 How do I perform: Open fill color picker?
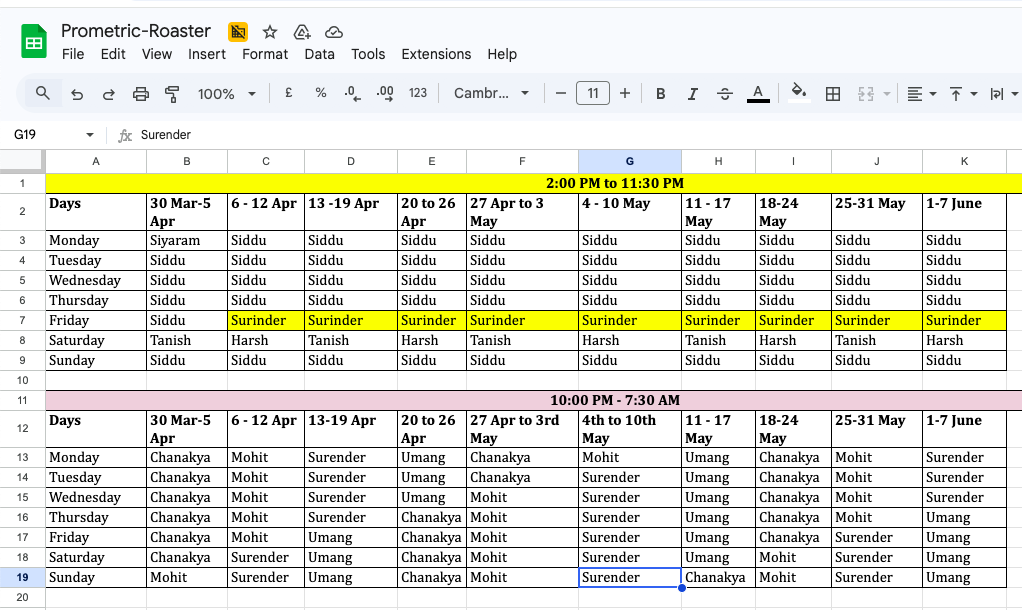[x=799, y=93]
